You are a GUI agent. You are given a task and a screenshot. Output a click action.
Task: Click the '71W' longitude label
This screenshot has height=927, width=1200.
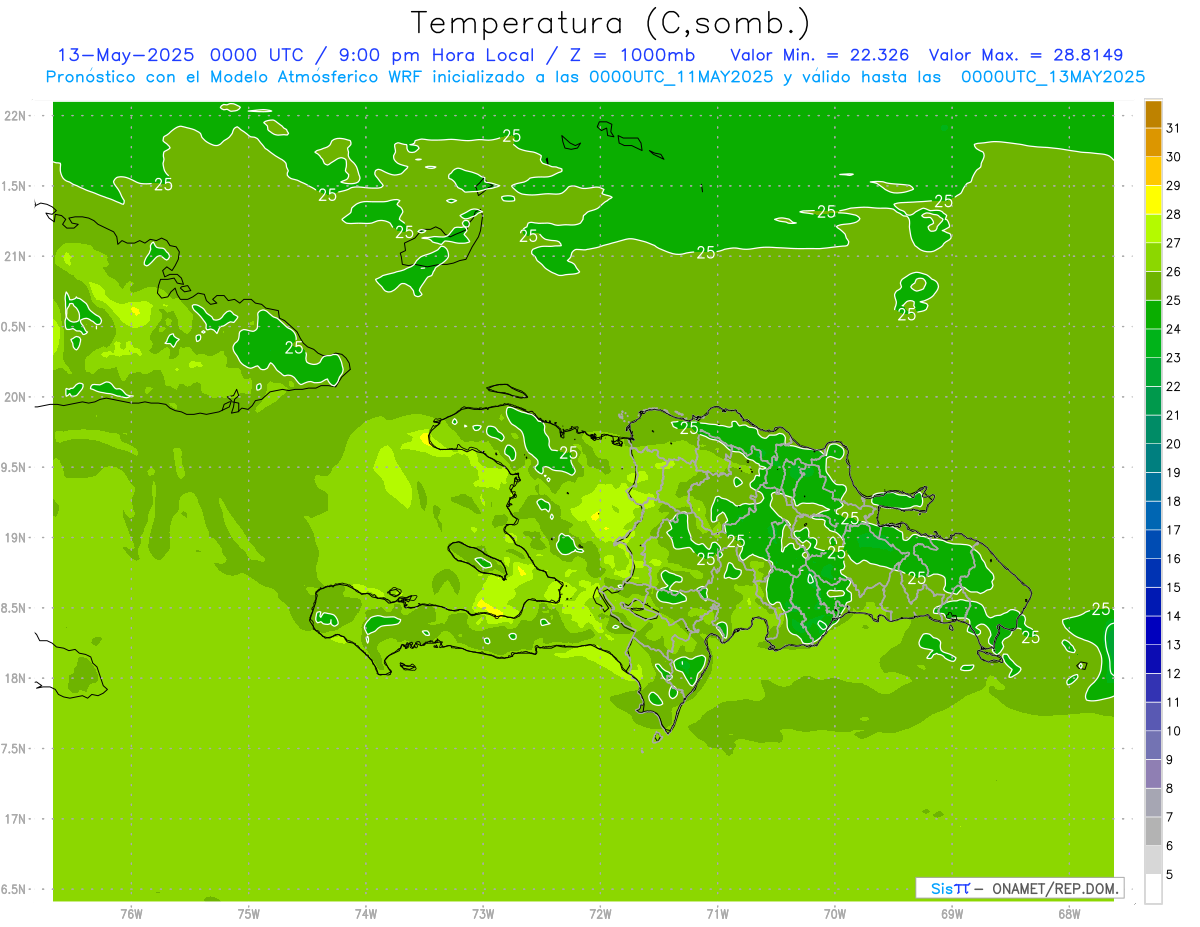pyautogui.click(x=717, y=914)
